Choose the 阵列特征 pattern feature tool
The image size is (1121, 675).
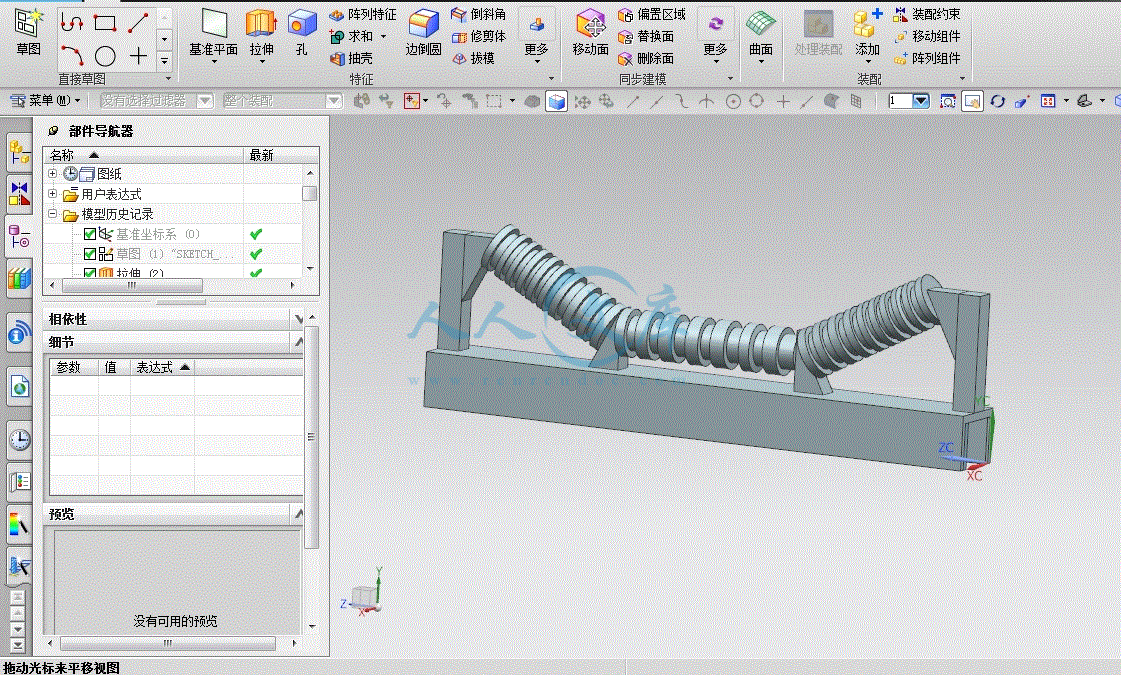pyautogui.click(x=363, y=14)
